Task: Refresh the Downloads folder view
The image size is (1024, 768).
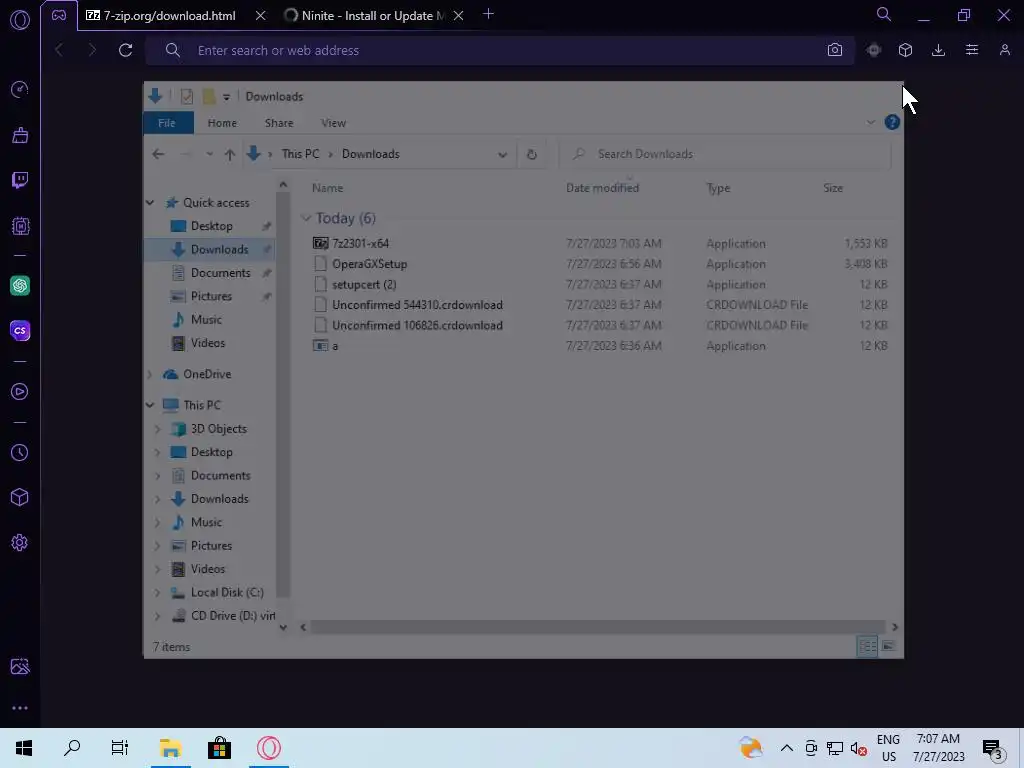Action: click(532, 154)
